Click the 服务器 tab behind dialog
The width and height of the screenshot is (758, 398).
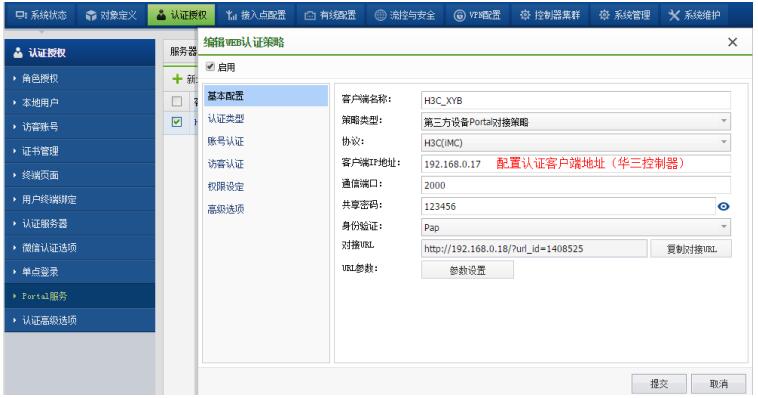click(x=183, y=51)
